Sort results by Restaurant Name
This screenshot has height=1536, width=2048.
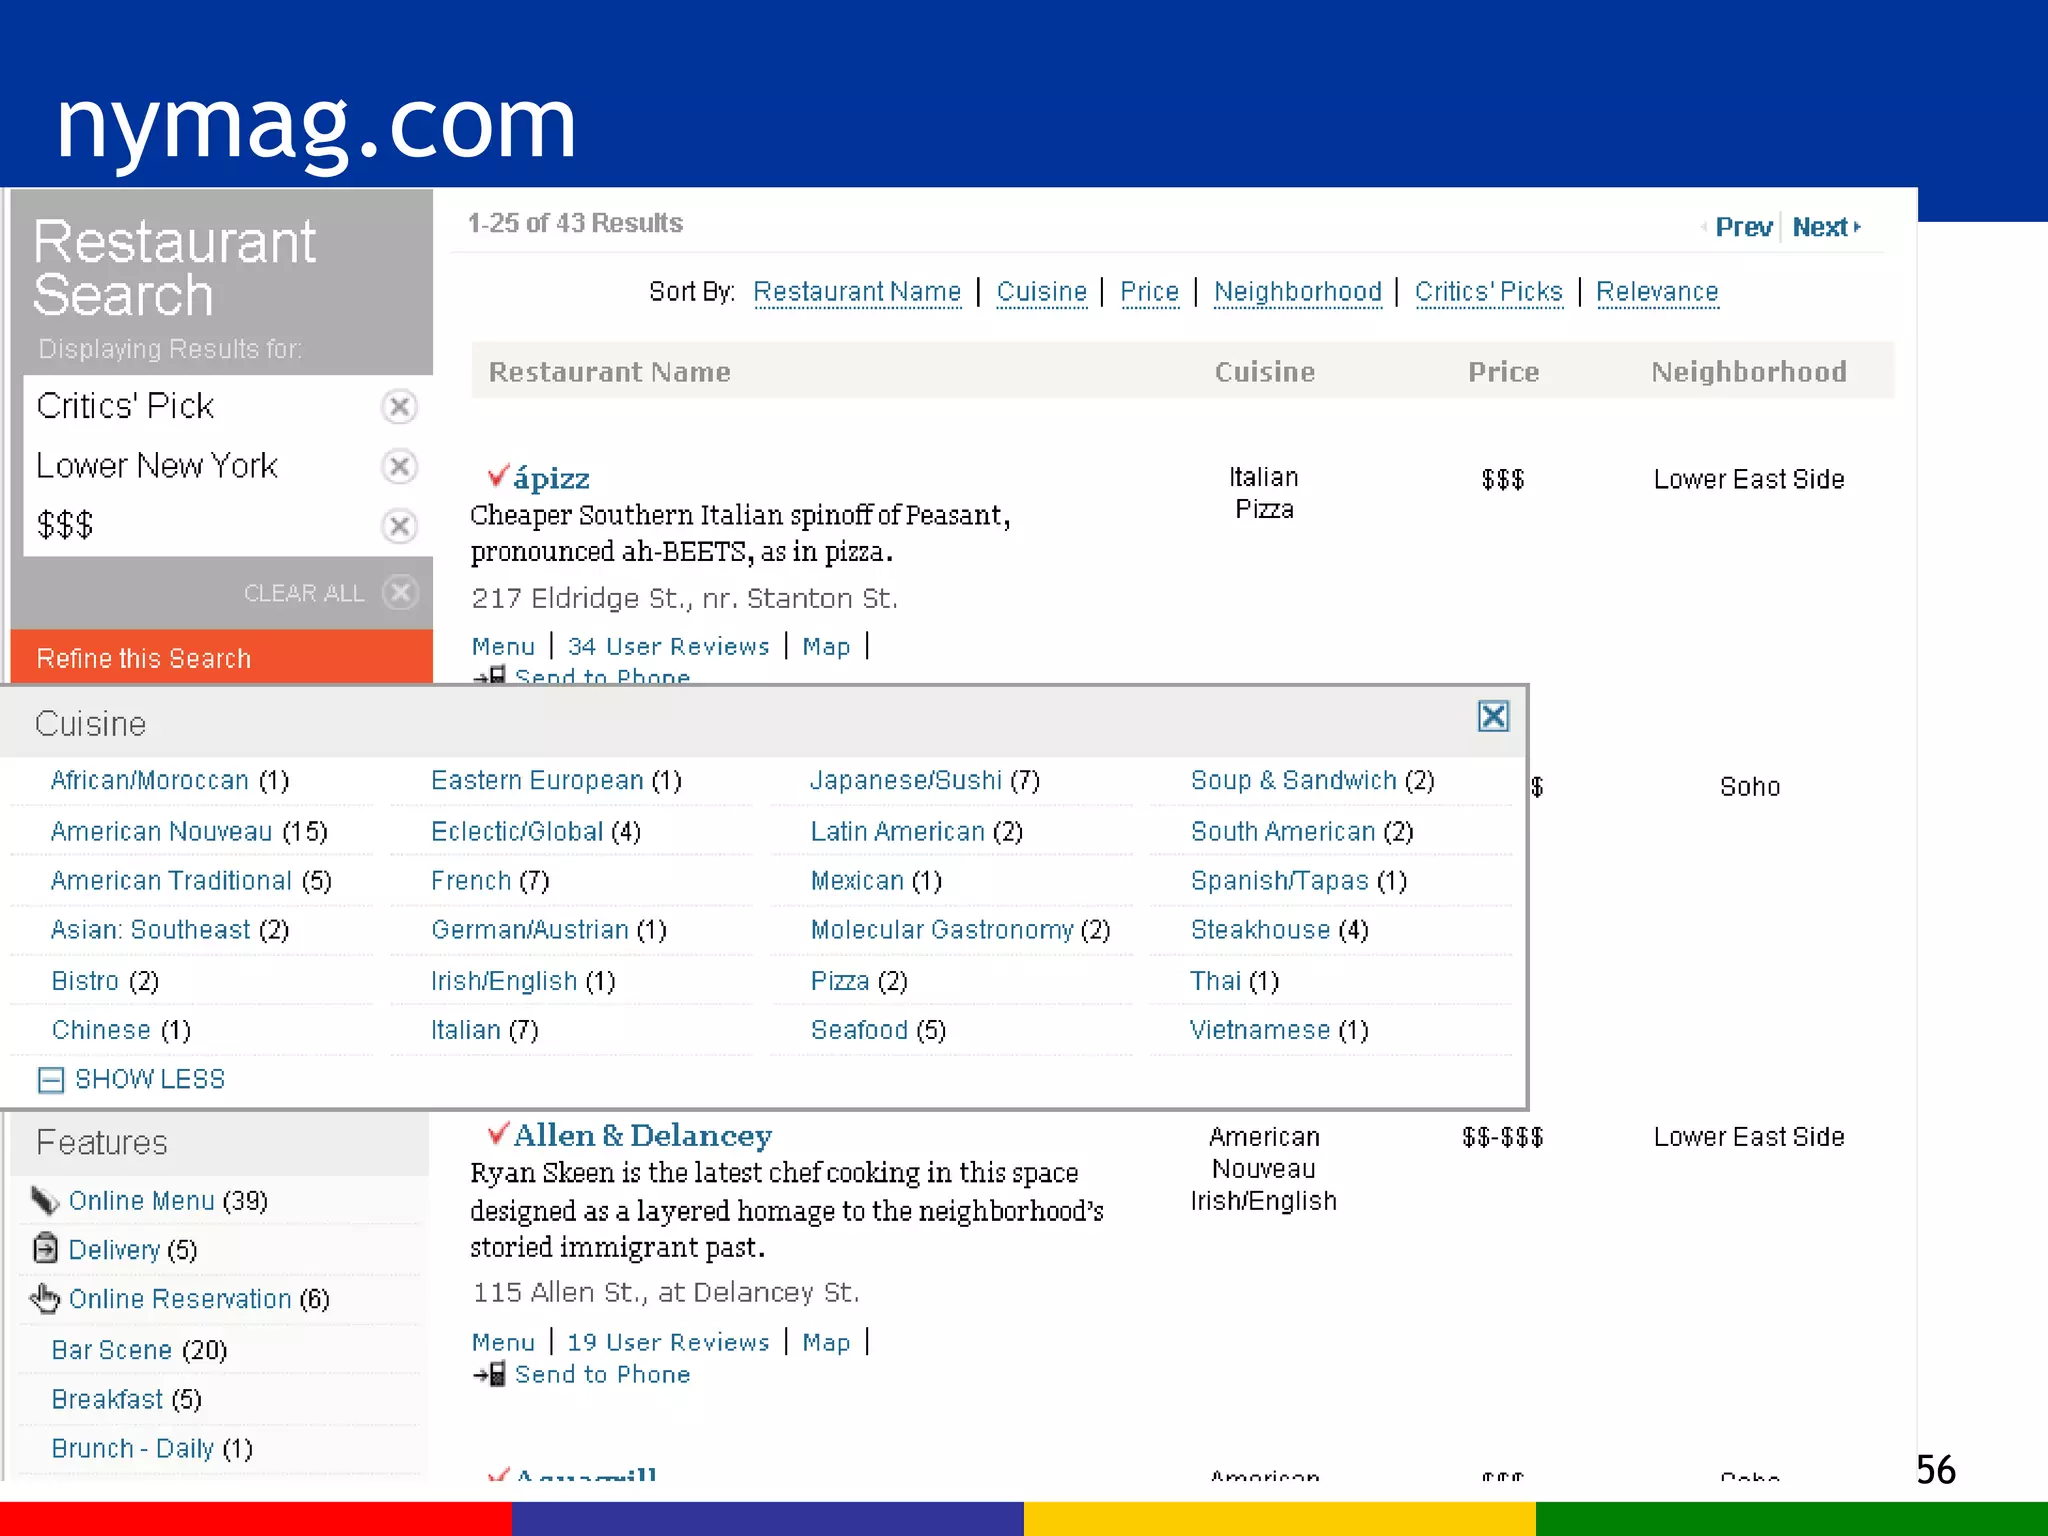tap(857, 292)
